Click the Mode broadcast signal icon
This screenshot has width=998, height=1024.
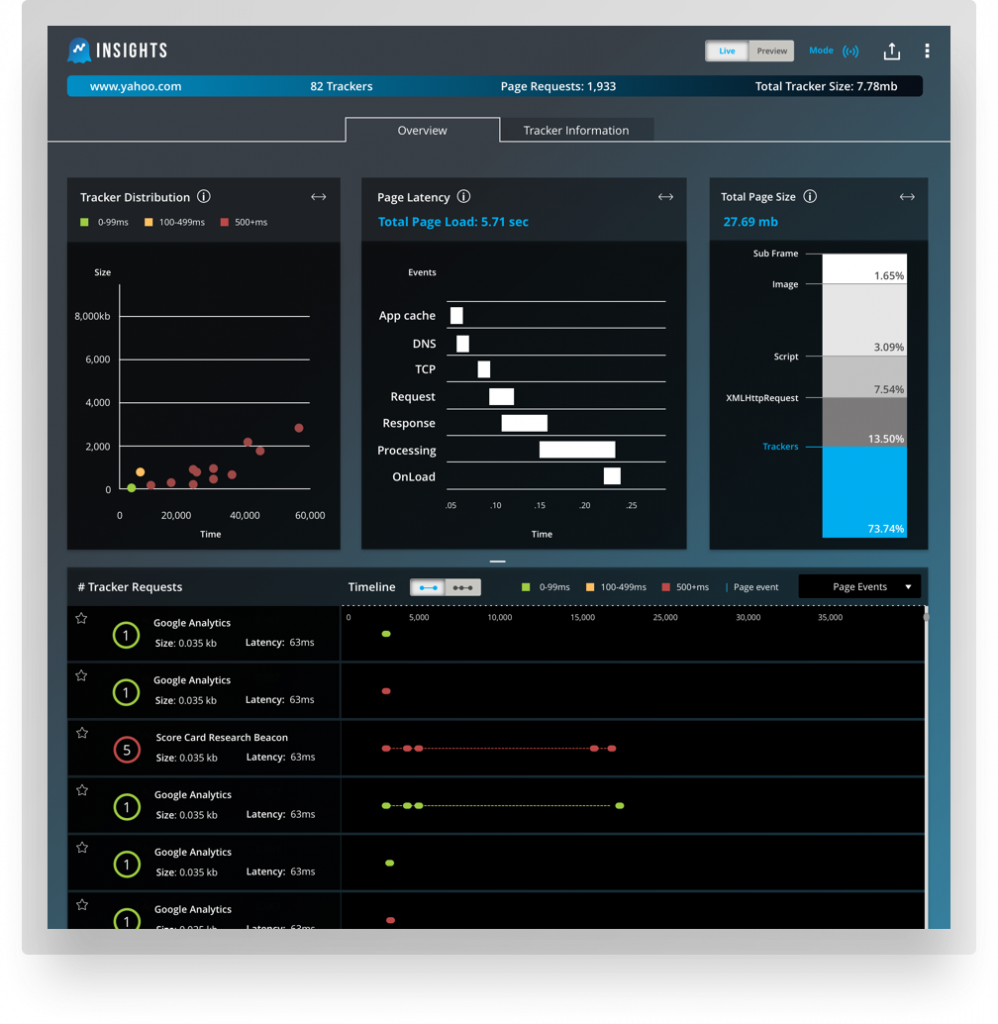pyautogui.click(x=850, y=51)
